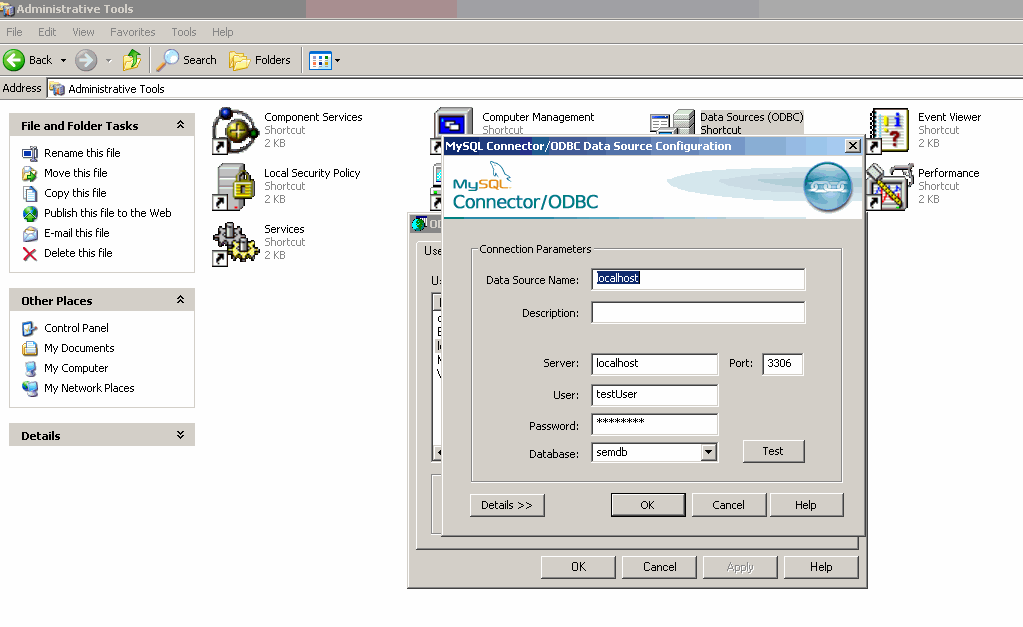Click Publish this file to the Web
This screenshot has height=627, width=1023.
(x=108, y=213)
